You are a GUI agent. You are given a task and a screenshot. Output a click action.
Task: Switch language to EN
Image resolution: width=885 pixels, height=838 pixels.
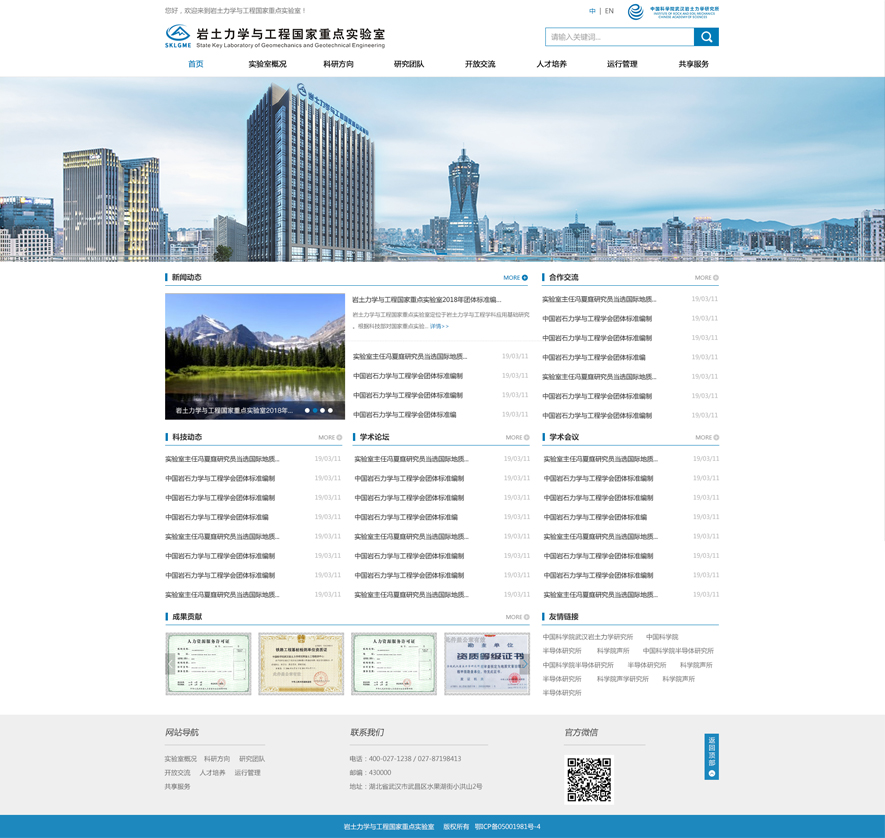point(609,11)
